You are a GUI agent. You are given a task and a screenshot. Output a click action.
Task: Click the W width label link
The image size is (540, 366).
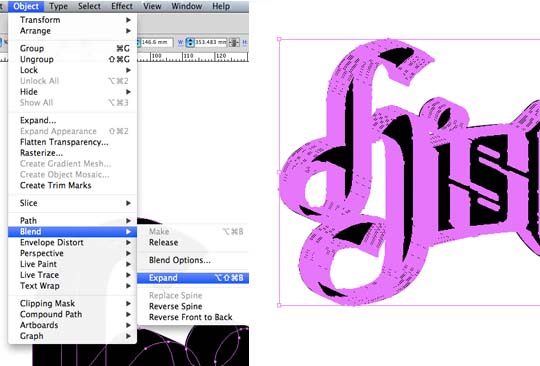pos(180,42)
